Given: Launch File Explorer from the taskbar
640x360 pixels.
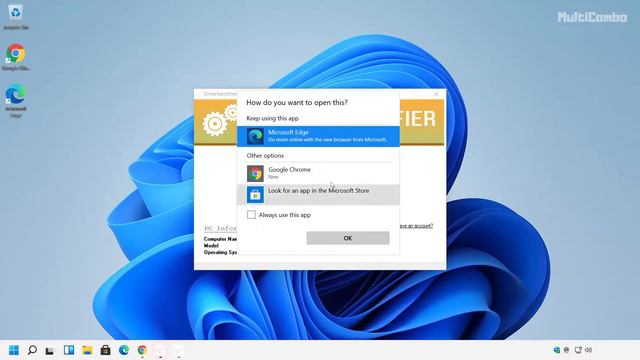Looking at the screenshot, I should click(87, 350).
